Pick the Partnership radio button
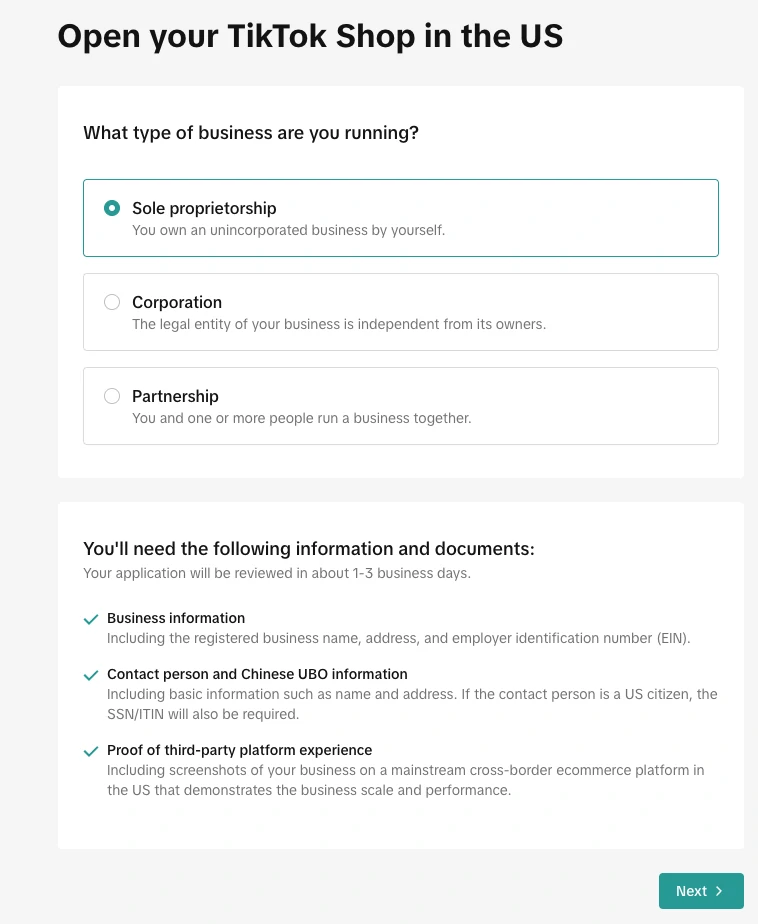This screenshot has height=924, width=758. pyautogui.click(x=112, y=396)
